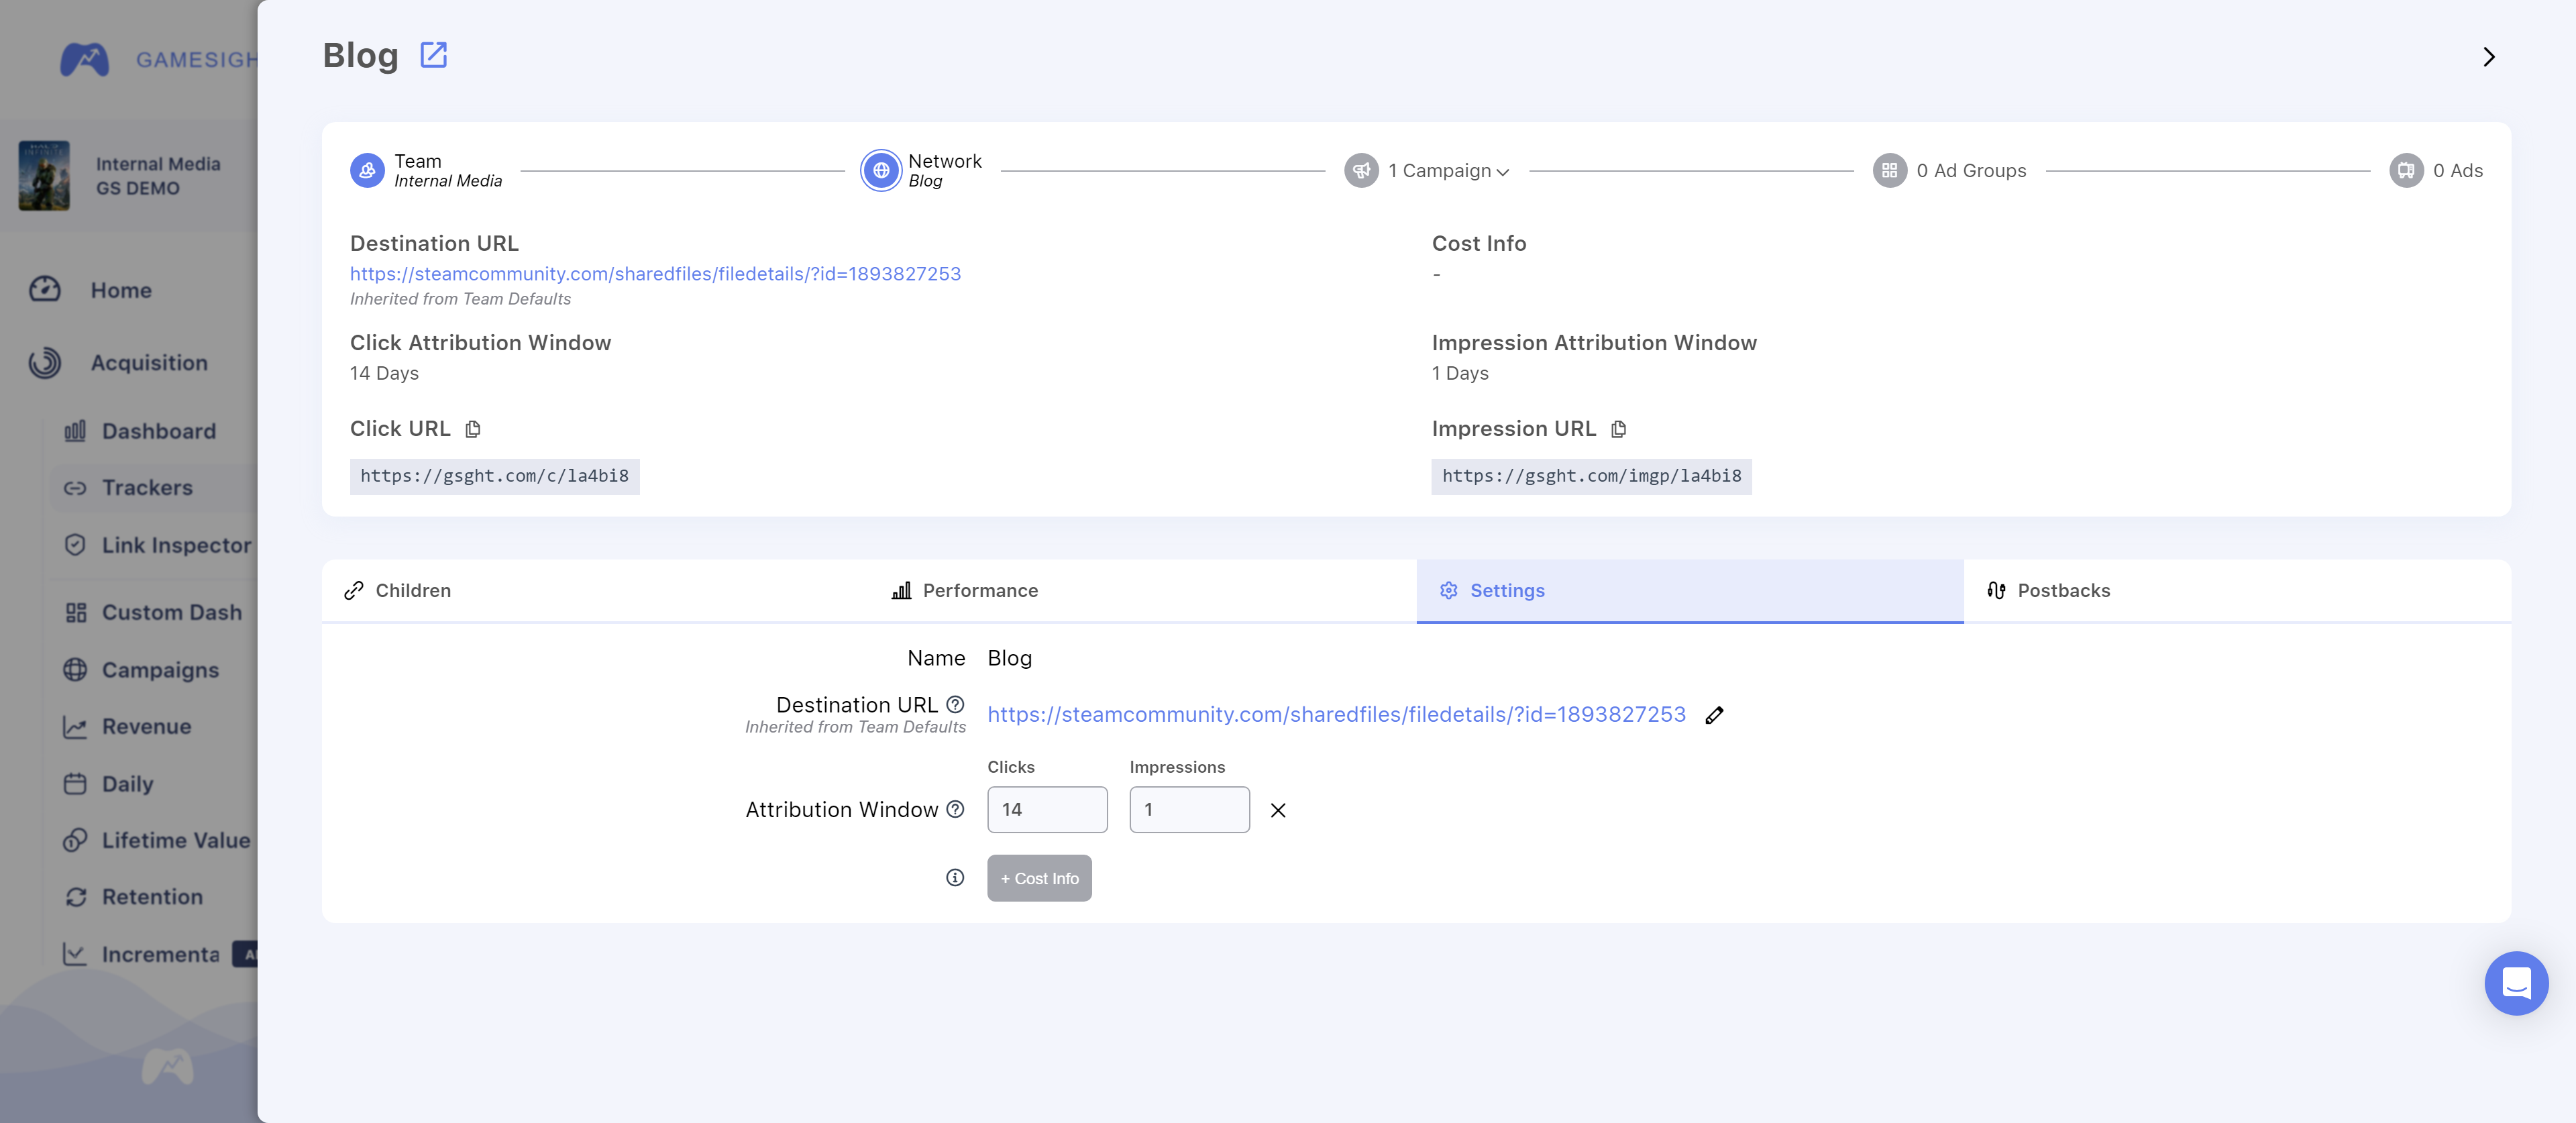Image resolution: width=2576 pixels, height=1123 pixels.
Task: Click the Home gauge icon
Action: click(45, 290)
